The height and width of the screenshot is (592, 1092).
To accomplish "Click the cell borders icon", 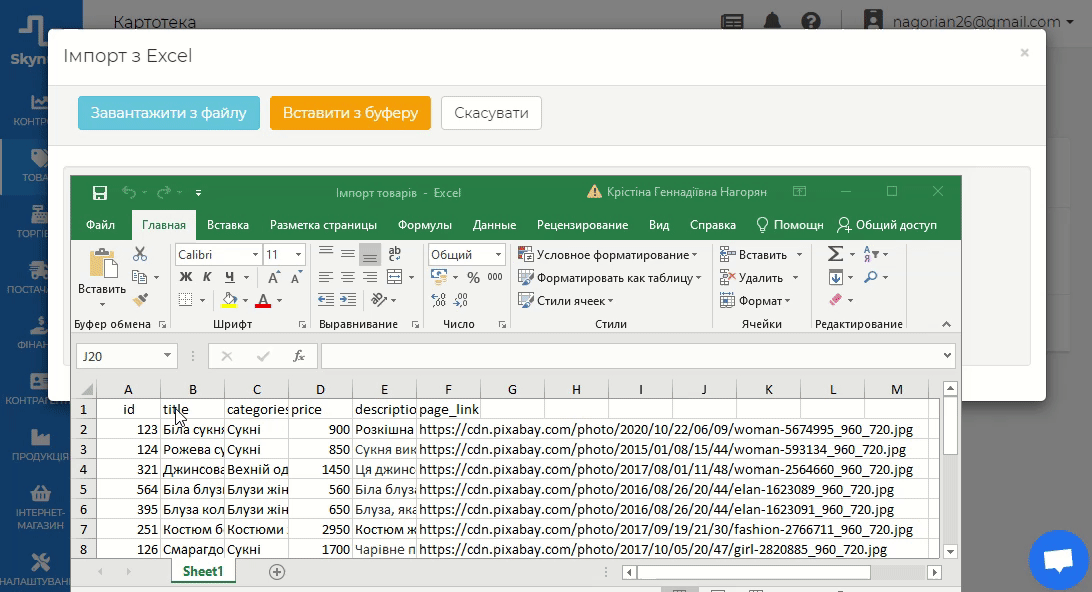I will (185, 300).
